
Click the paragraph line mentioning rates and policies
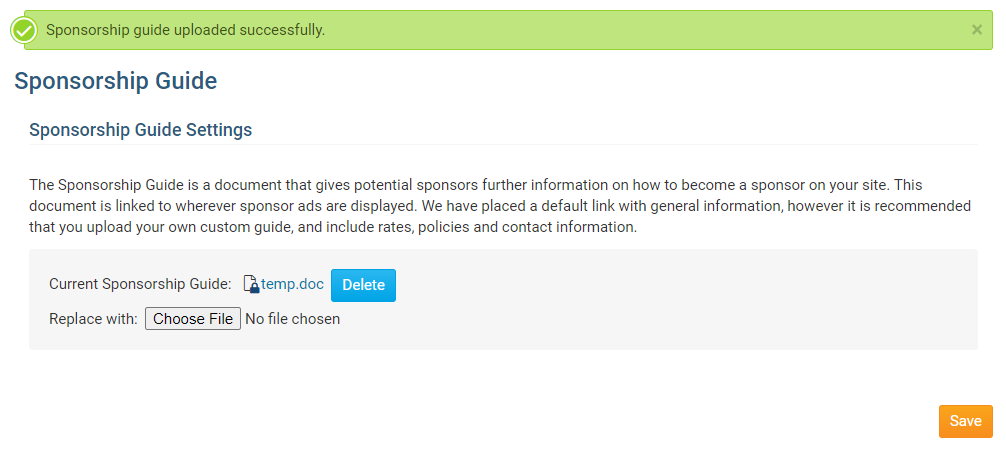(x=332, y=227)
